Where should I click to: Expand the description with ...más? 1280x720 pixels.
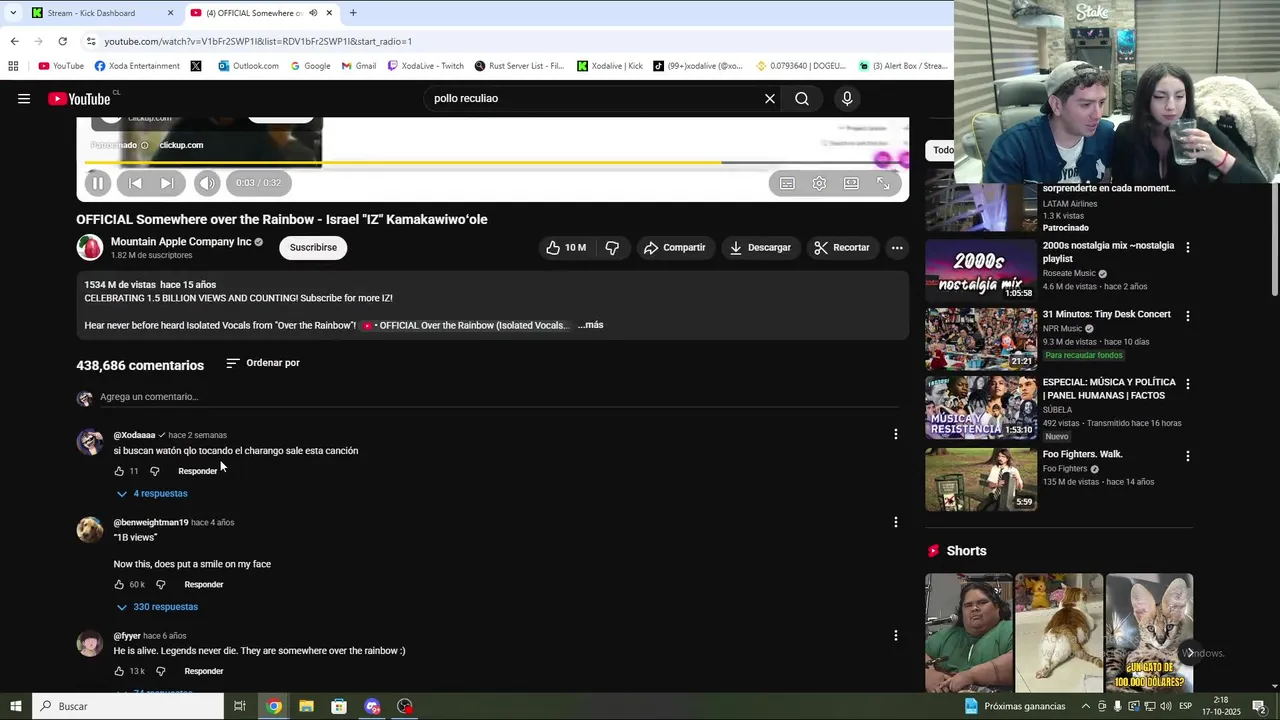click(x=590, y=325)
